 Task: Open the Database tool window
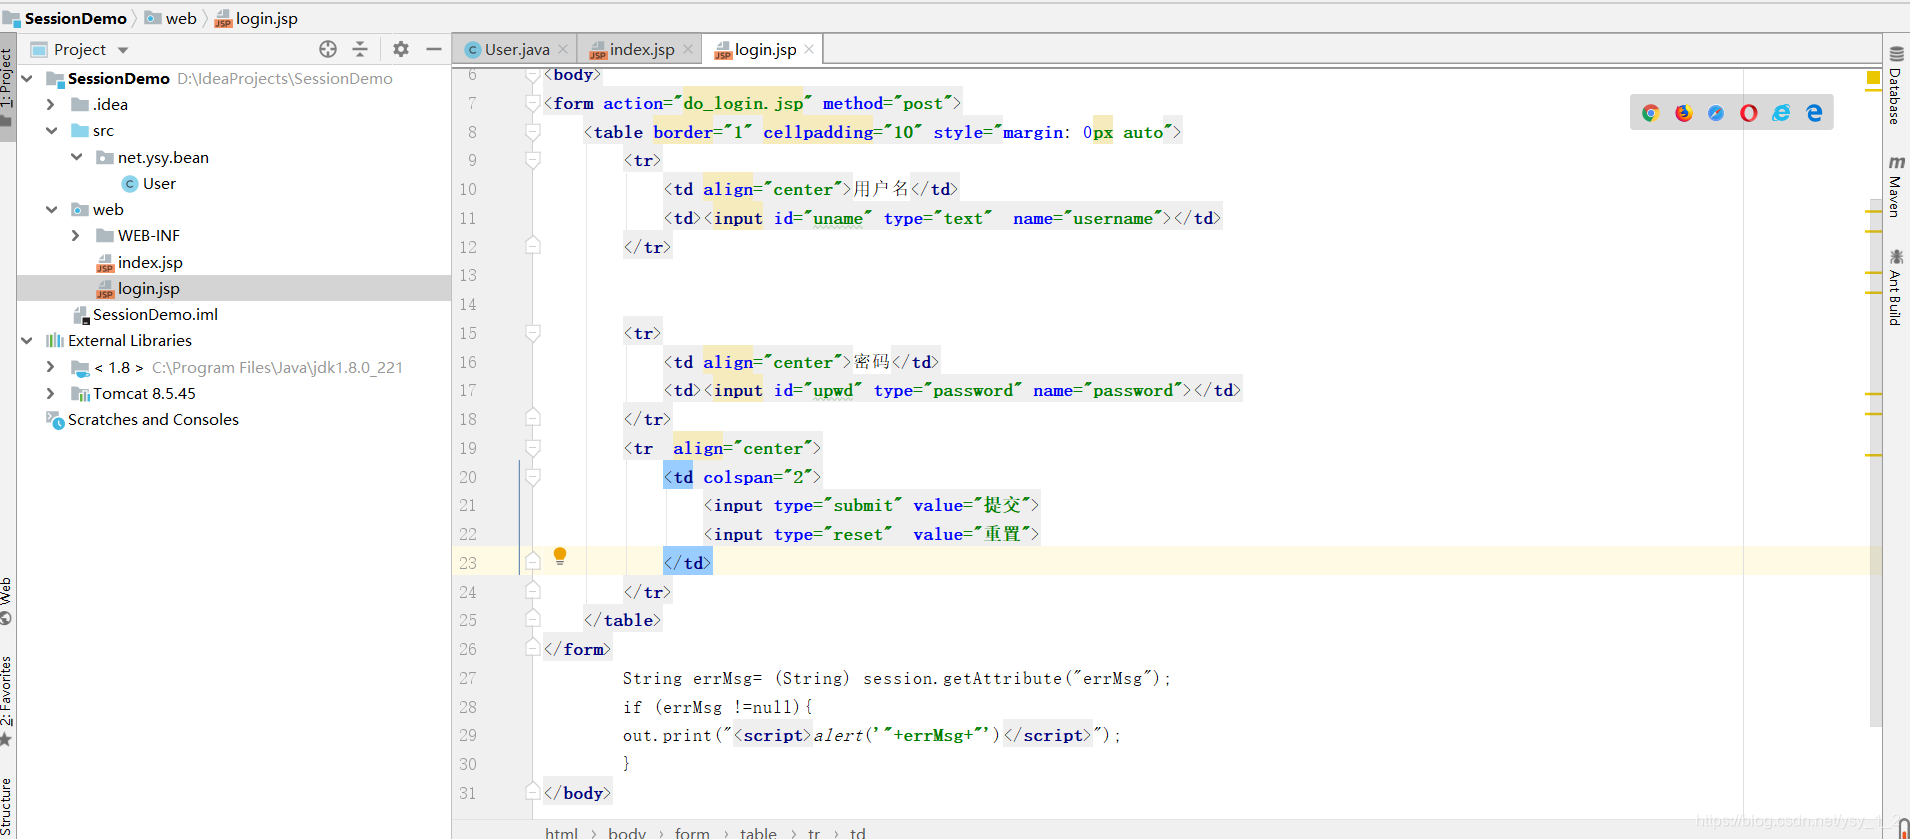pyautogui.click(x=1896, y=85)
